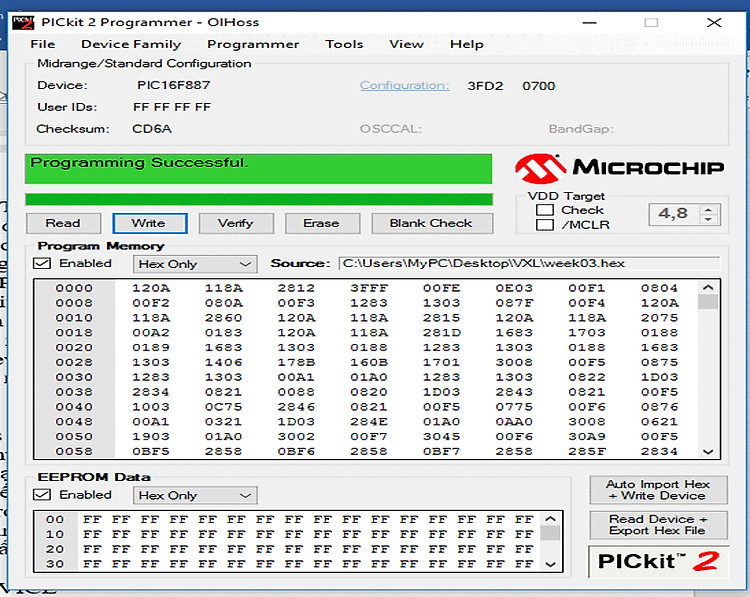The image size is (750, 597).
Task: Open the Tools menu
Action: [x=344, y=44]
